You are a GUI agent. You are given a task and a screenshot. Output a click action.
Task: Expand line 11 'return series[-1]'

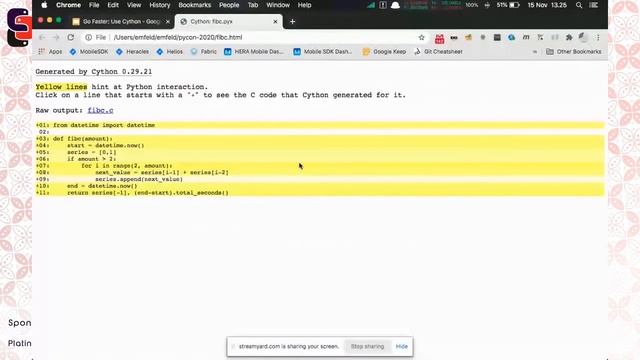(x=320, y=193)
